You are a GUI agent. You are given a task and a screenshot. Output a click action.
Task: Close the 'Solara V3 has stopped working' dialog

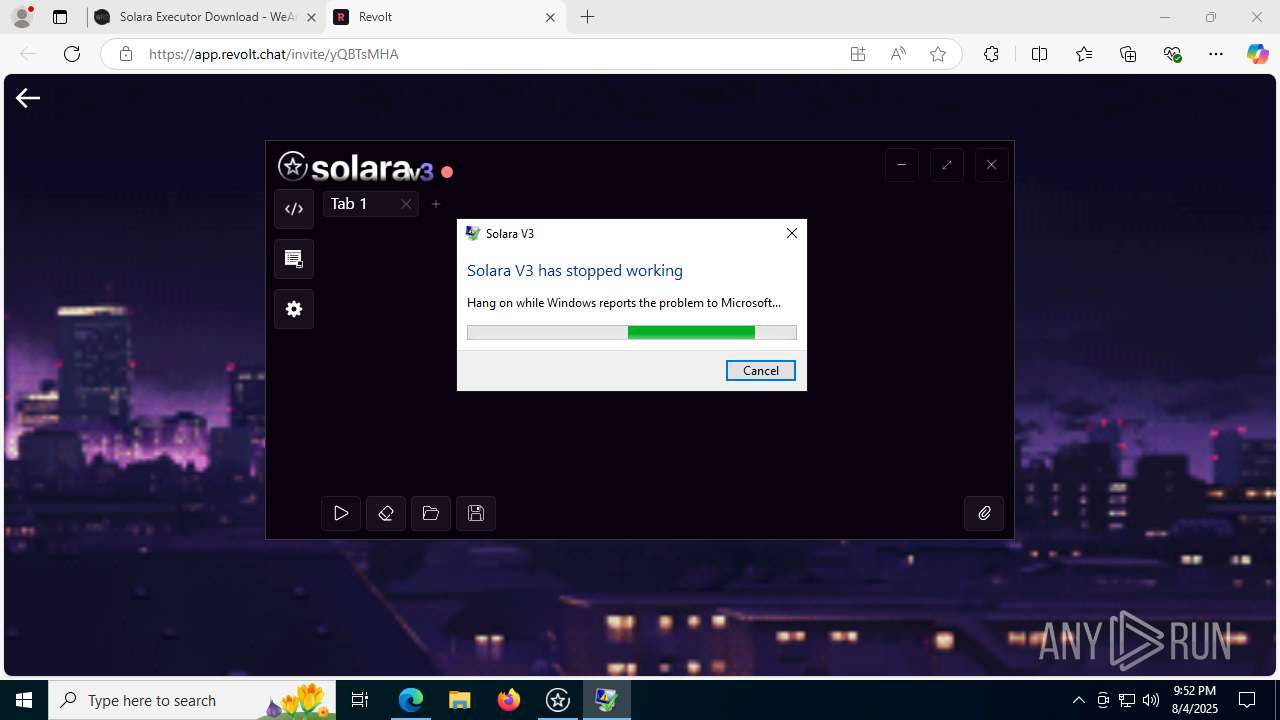click(x=792, y=233)
